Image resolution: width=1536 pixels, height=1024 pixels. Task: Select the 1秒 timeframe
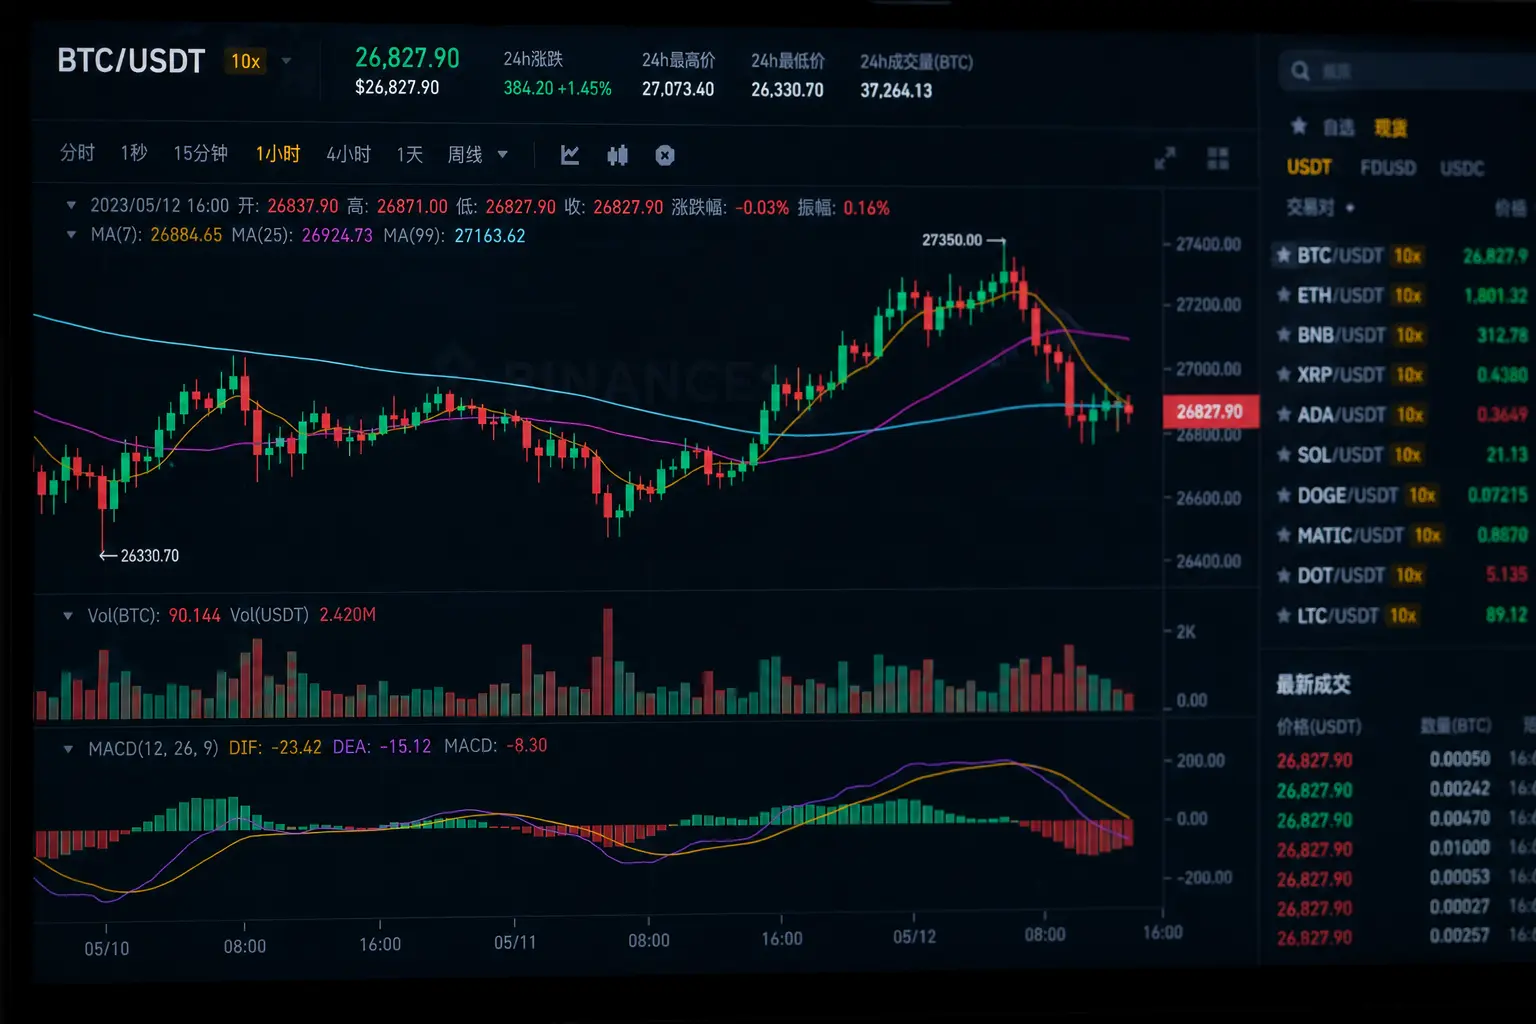pos(134,152)
